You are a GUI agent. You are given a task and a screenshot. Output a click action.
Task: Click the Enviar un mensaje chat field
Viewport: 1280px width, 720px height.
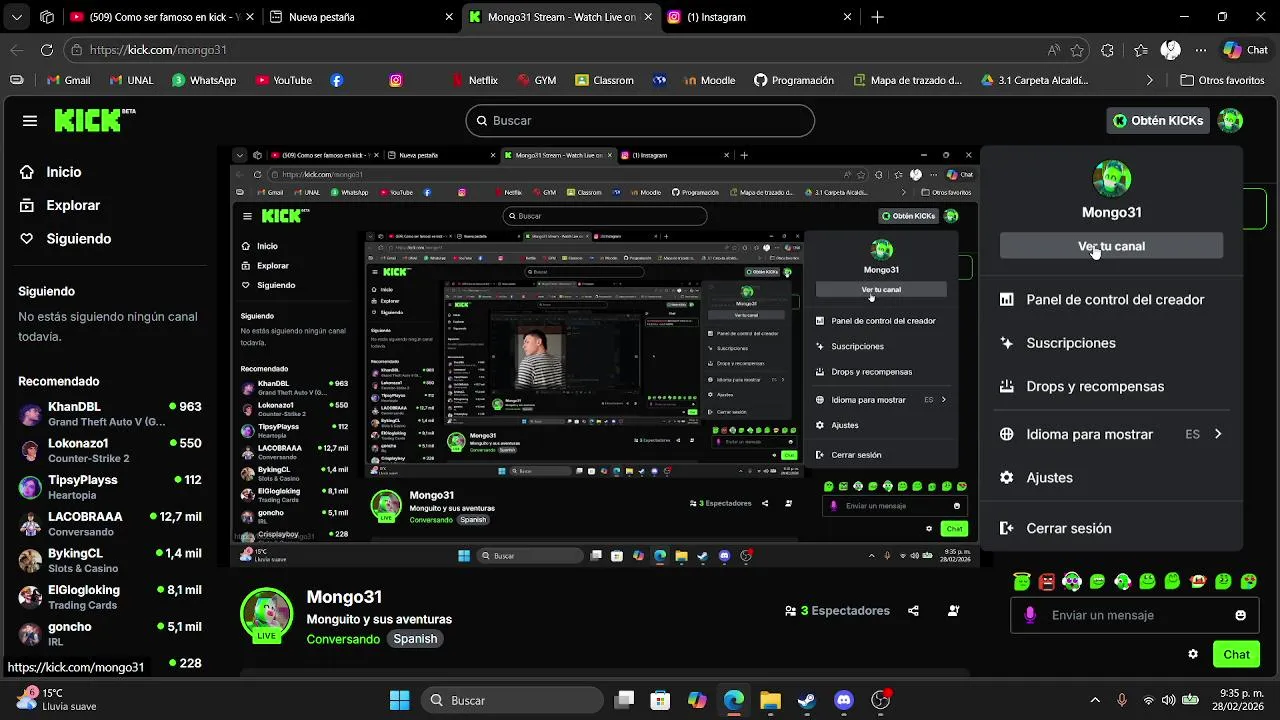pos(1135,615)
